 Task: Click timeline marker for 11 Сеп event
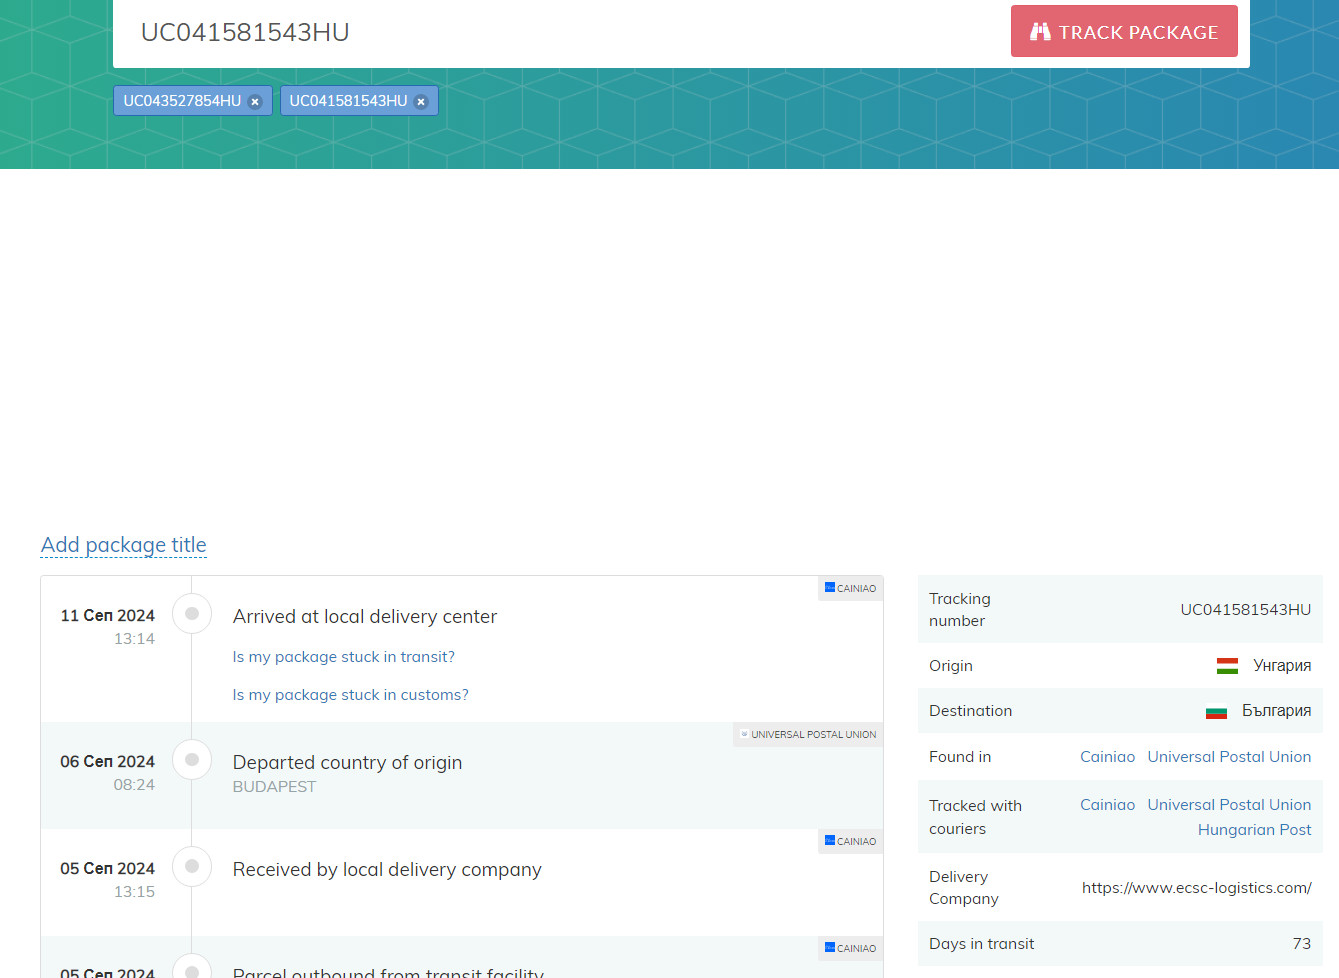[x=192, y=614]
